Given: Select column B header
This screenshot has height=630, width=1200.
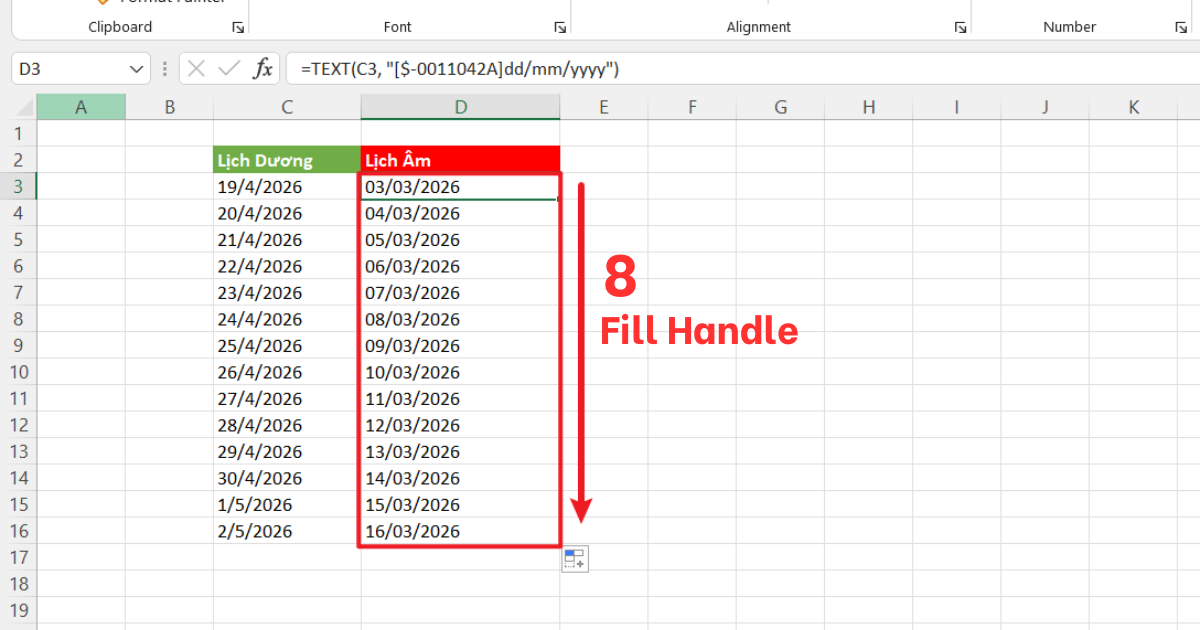Looking at the screenshot, I should click(169, 107).
